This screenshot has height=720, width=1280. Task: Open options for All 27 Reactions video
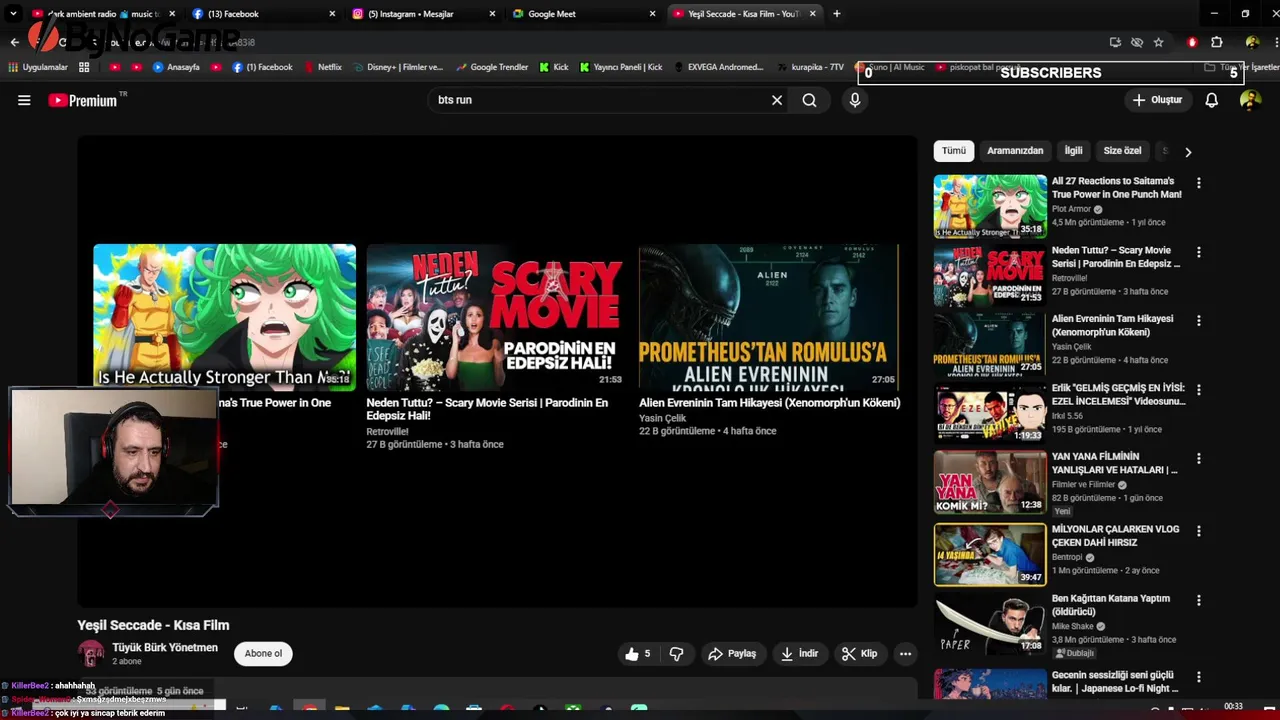(x=1198, y=183)
